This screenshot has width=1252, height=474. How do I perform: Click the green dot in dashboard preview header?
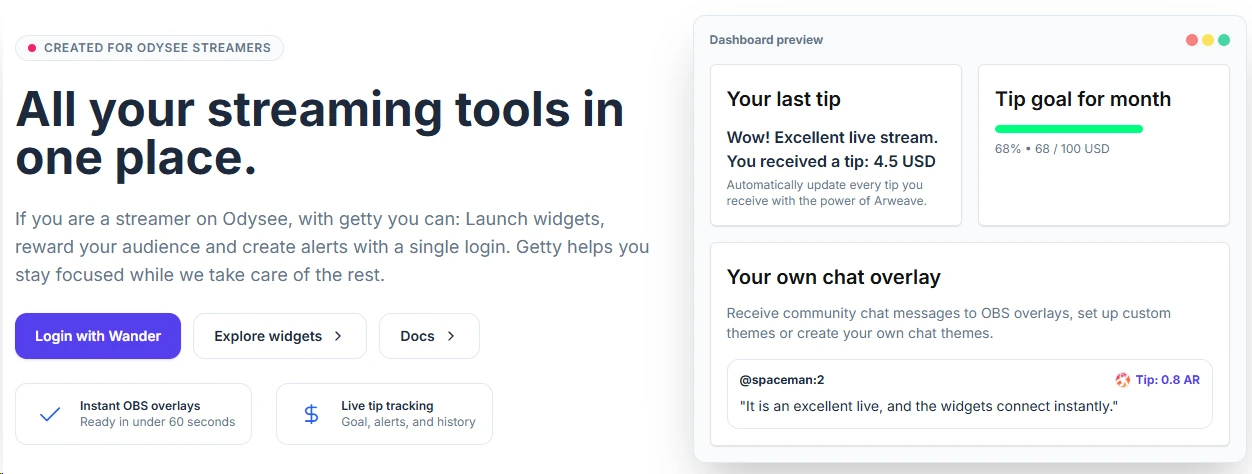1224,40
